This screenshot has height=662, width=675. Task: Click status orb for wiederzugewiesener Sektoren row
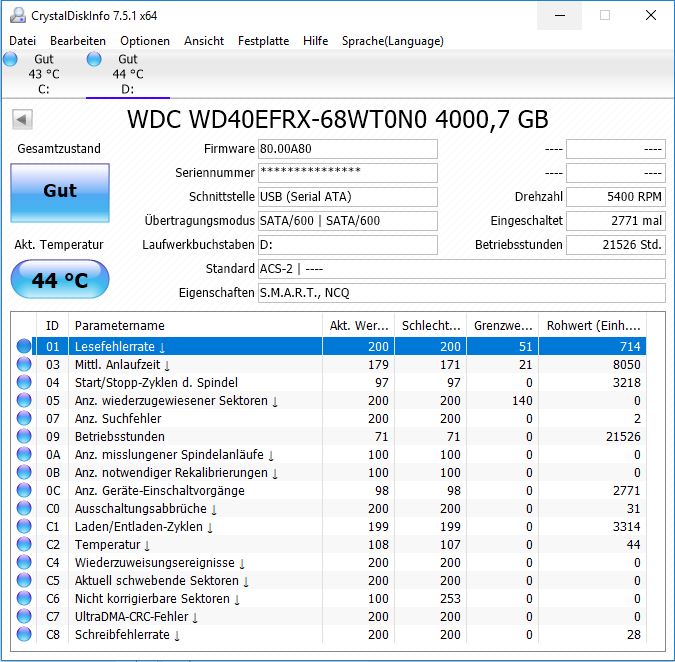coord(24,400)
